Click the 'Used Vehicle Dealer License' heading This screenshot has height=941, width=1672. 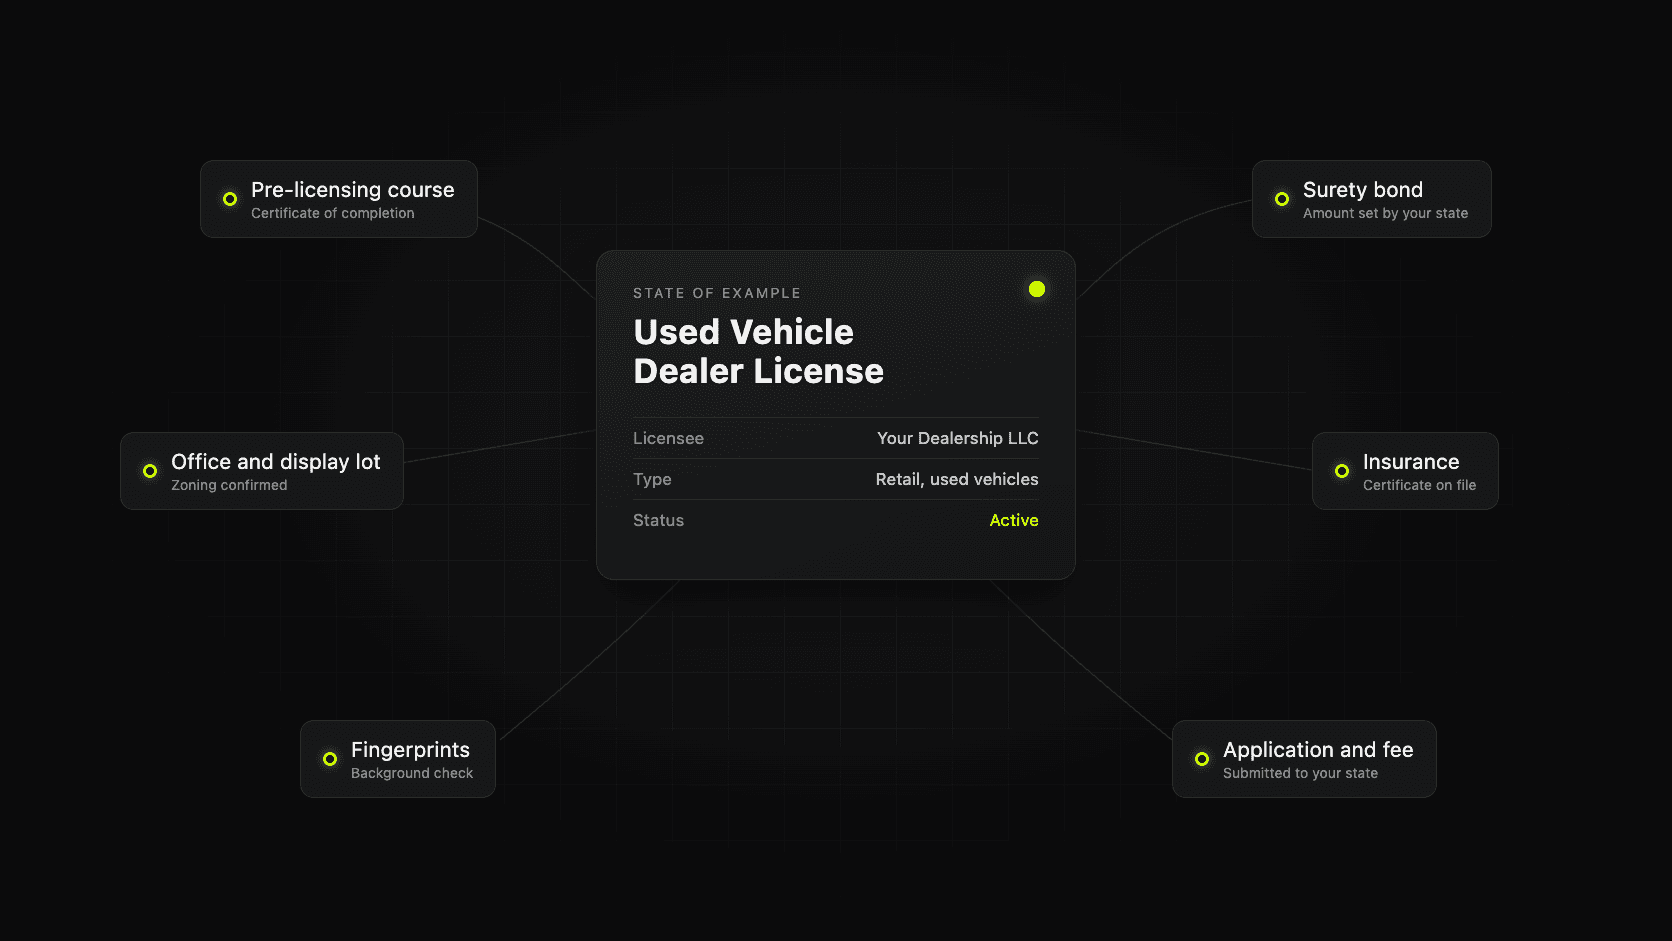tap(758, 352)
